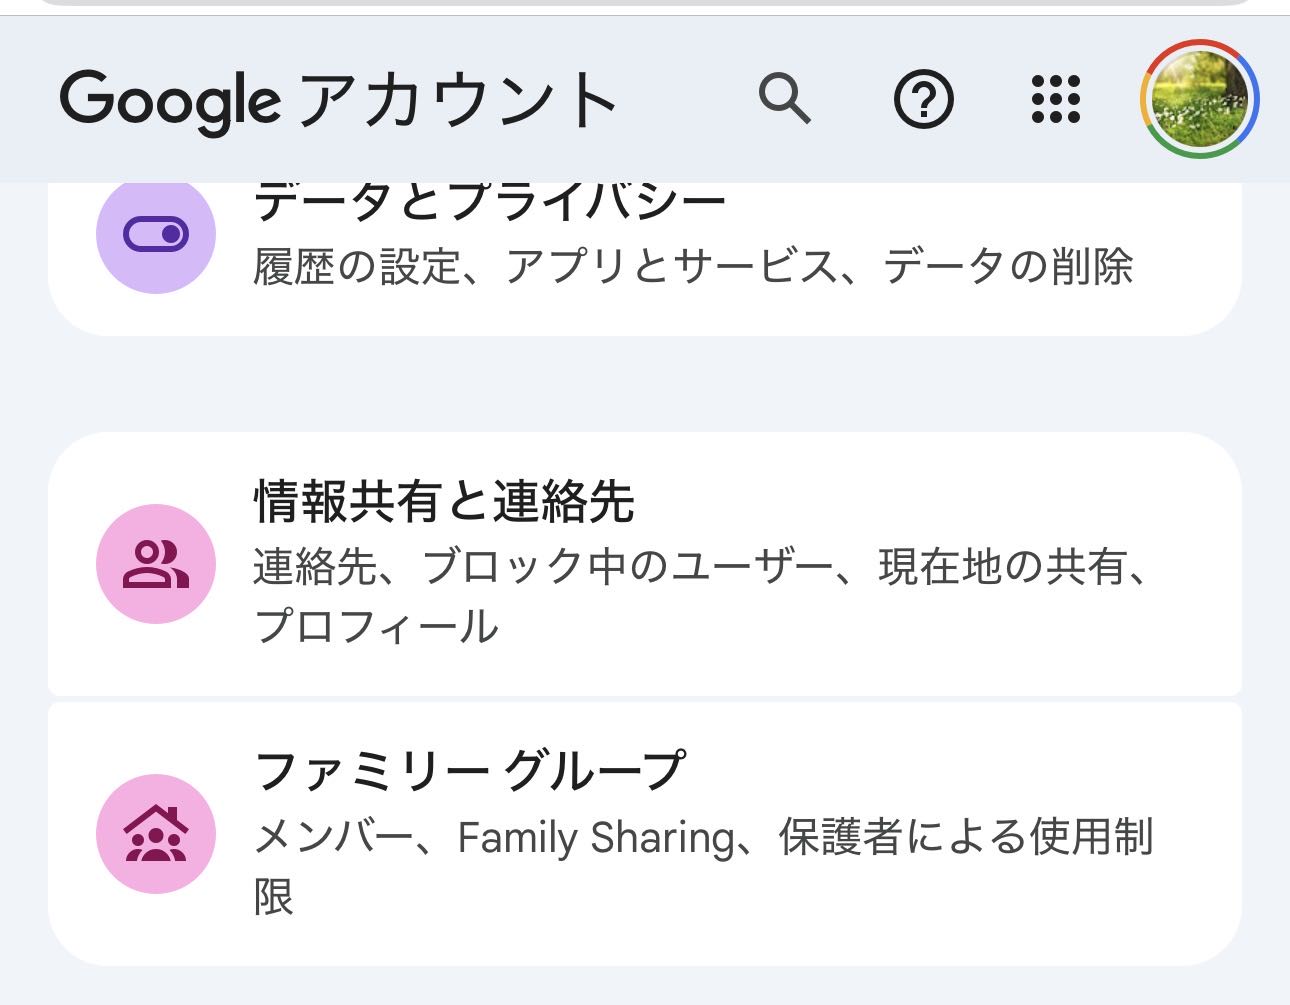The width and height of the screenshot is (1290, 1005).
Task: Click the プロフィール description text
Action: (x=376, y=627)
